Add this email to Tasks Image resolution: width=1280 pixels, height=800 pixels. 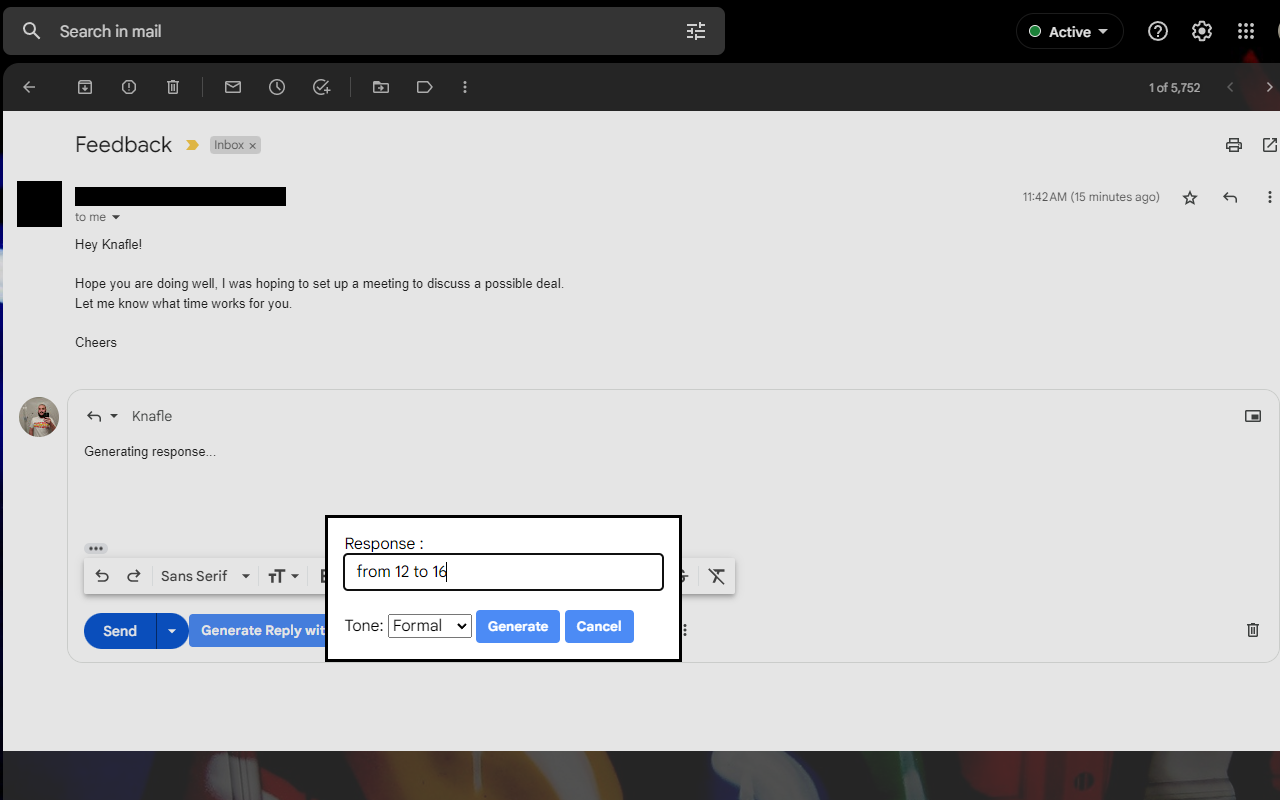pyautogui.click(x=320, y=87)
